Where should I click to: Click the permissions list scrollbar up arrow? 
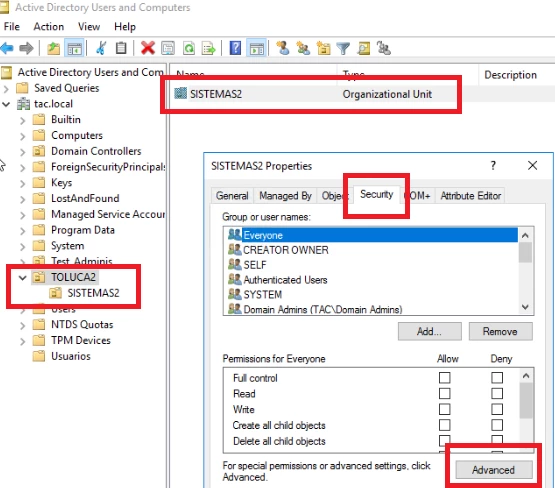526,375
